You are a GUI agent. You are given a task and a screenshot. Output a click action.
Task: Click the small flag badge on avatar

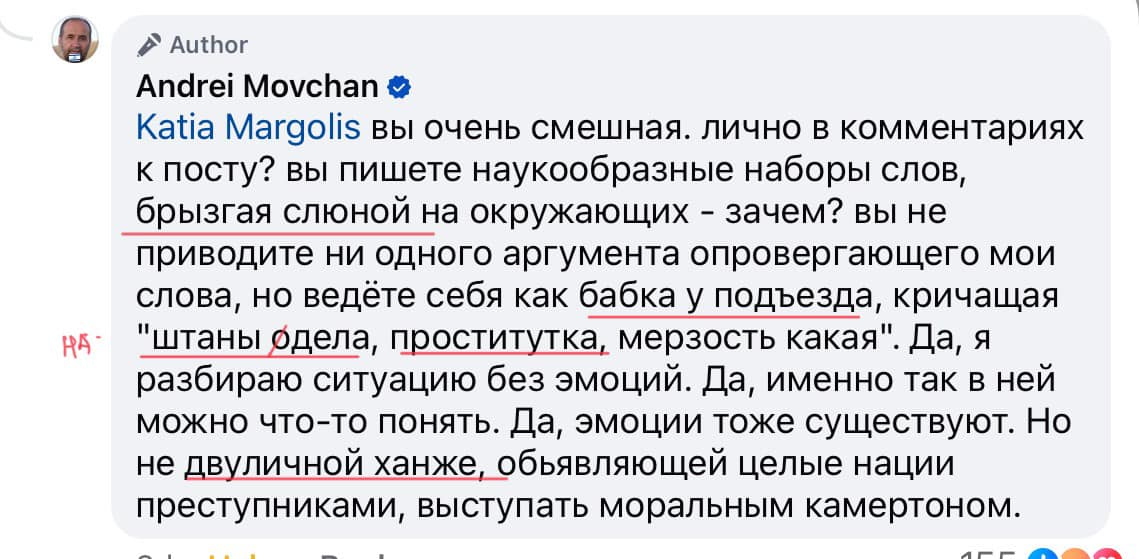click(x=75, y=57)
